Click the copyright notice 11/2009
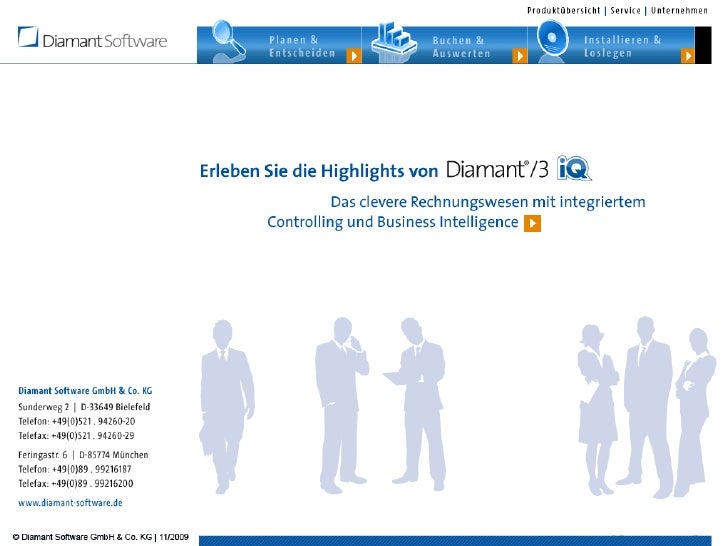 tap(100, 537)
